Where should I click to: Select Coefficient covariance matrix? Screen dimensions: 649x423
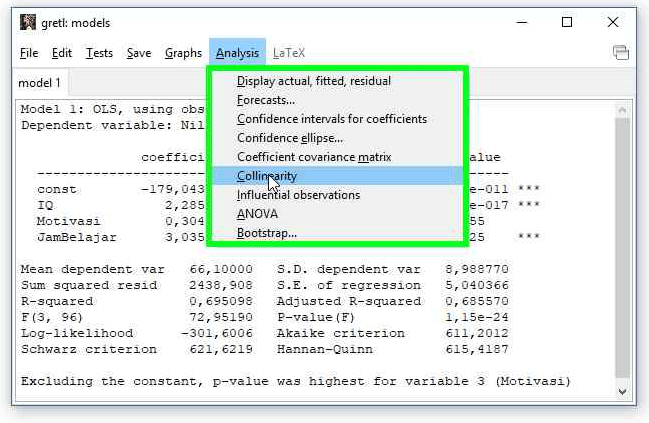tap(313, 157)
